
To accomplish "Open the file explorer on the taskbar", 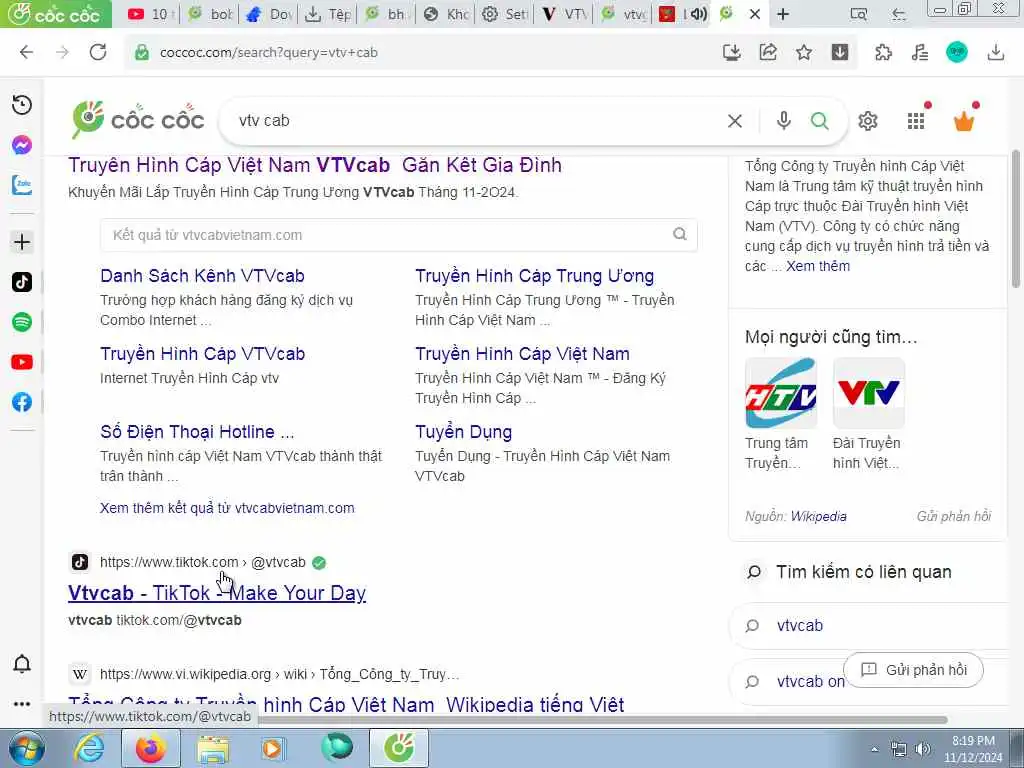I will coord(213,748).
